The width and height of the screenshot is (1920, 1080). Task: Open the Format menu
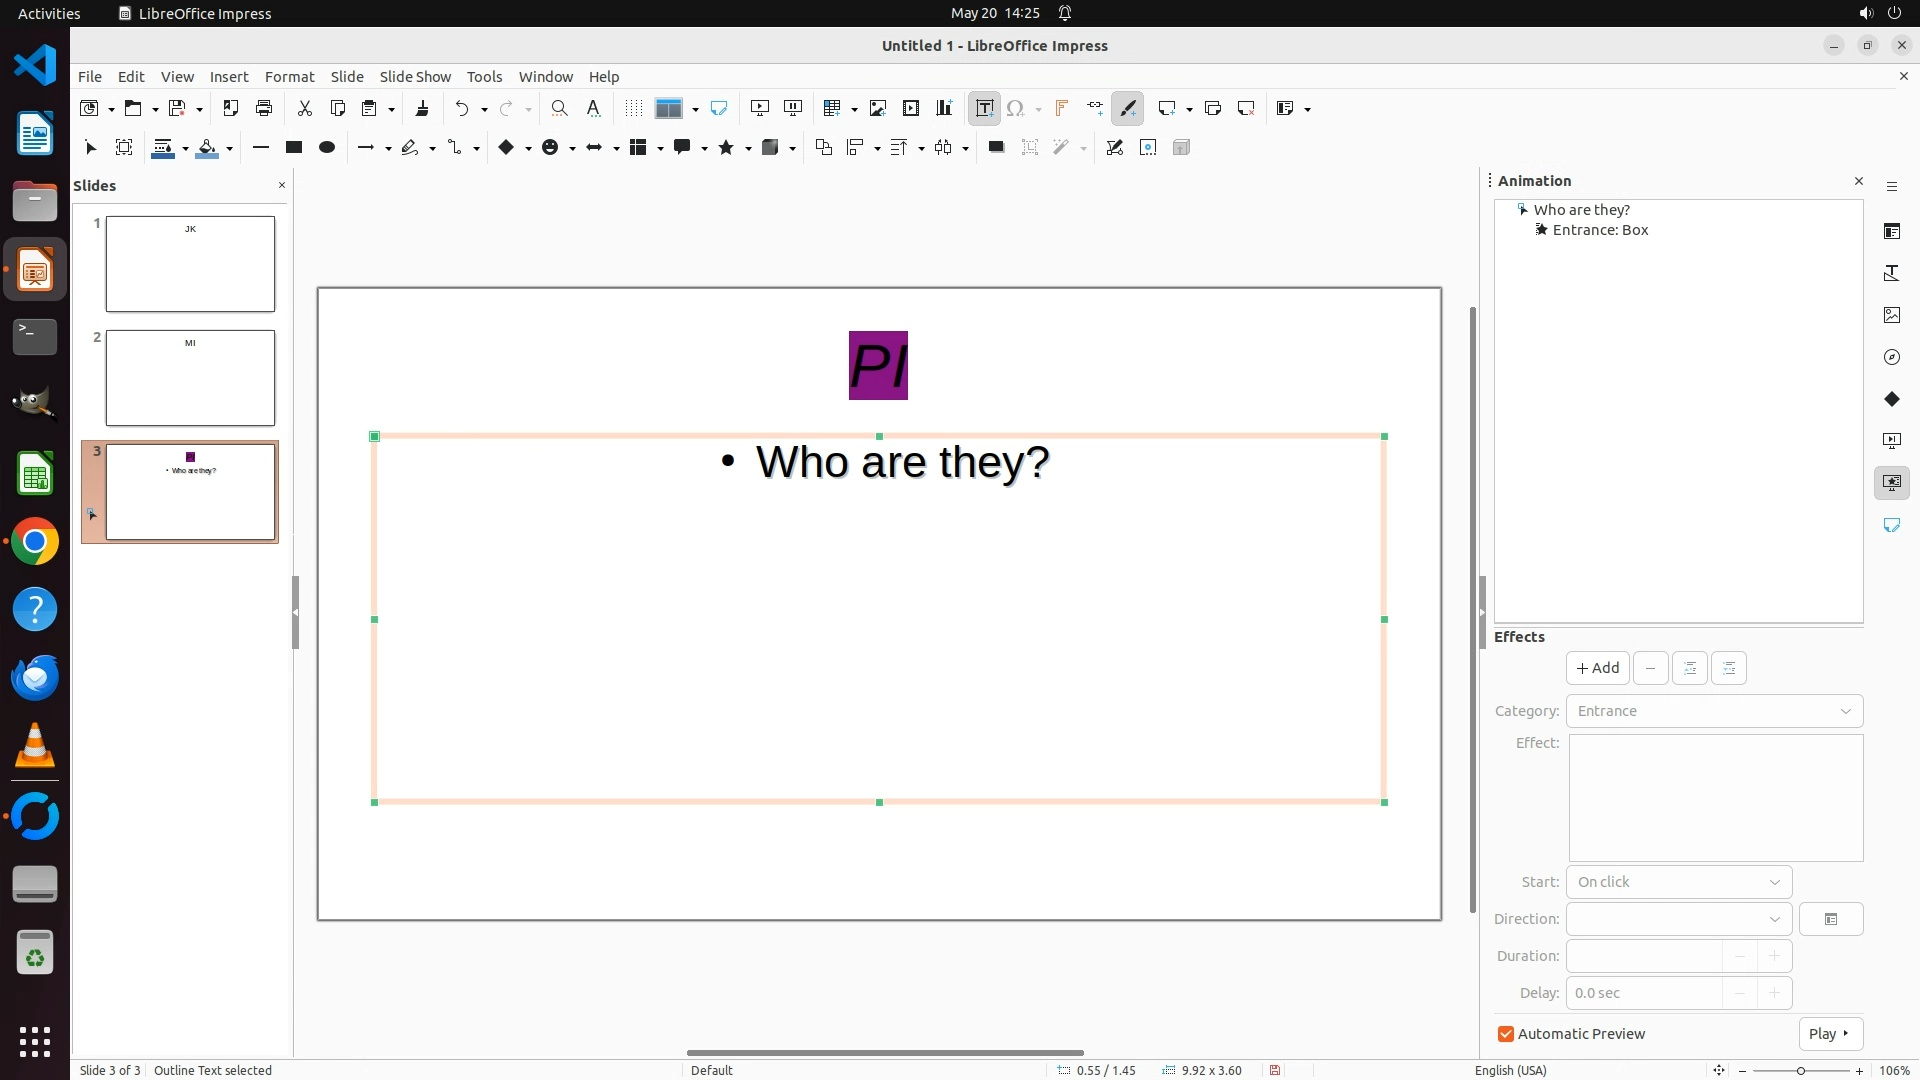pos(289,76)
